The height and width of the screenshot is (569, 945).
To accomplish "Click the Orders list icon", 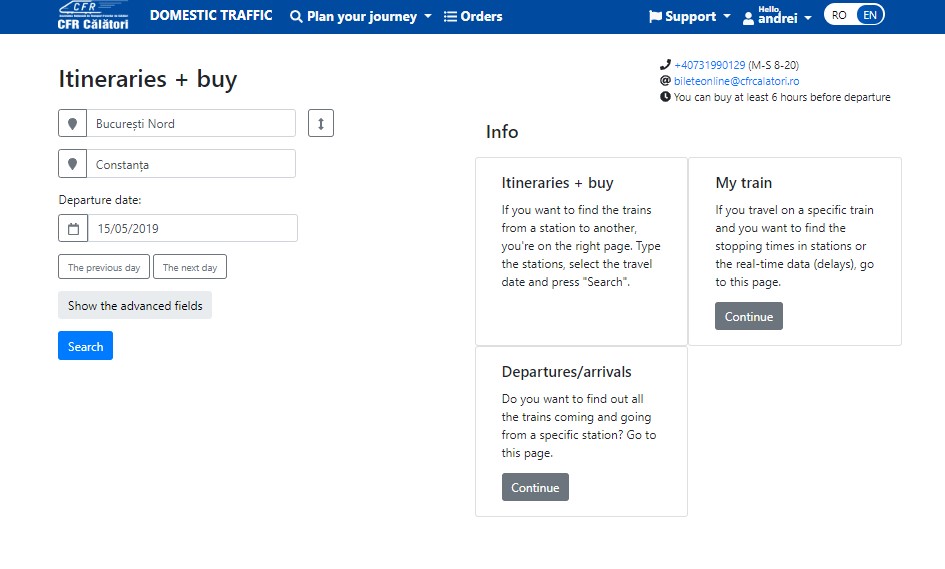I will click(x=450, y=17).
